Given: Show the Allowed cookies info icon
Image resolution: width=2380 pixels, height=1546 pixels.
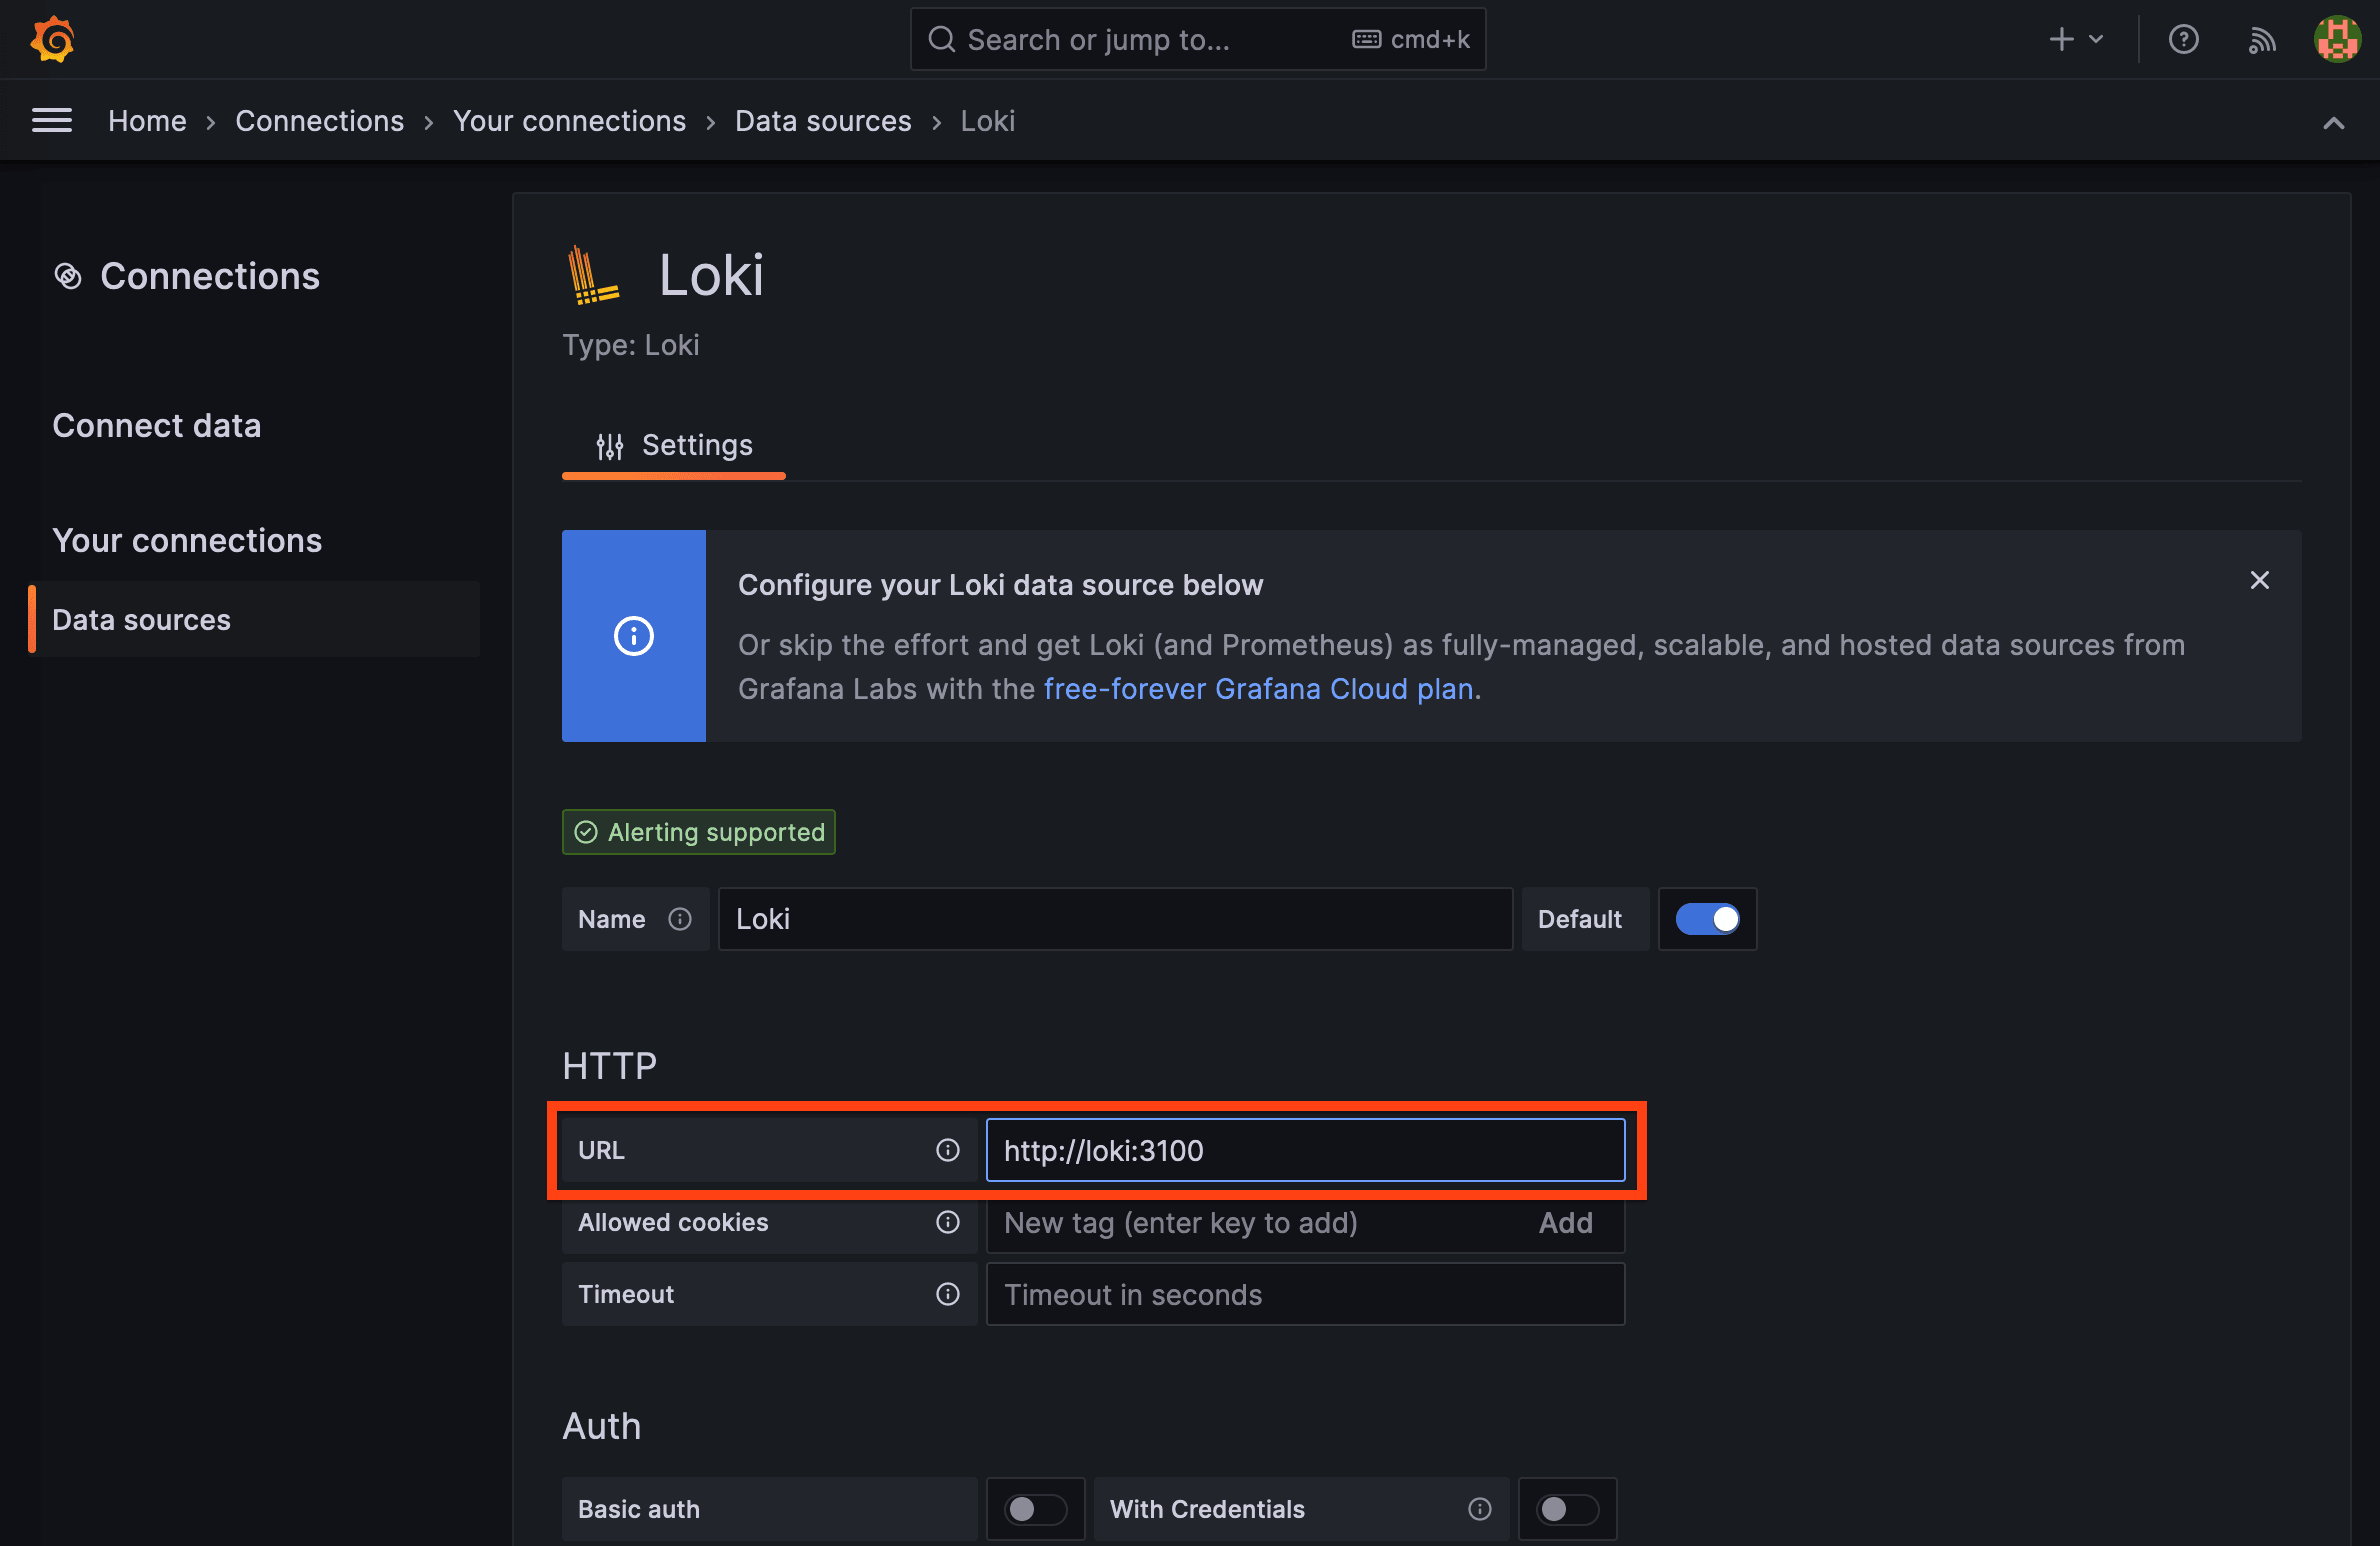Looking at the screenshot, I should [x=948, y=1223].
